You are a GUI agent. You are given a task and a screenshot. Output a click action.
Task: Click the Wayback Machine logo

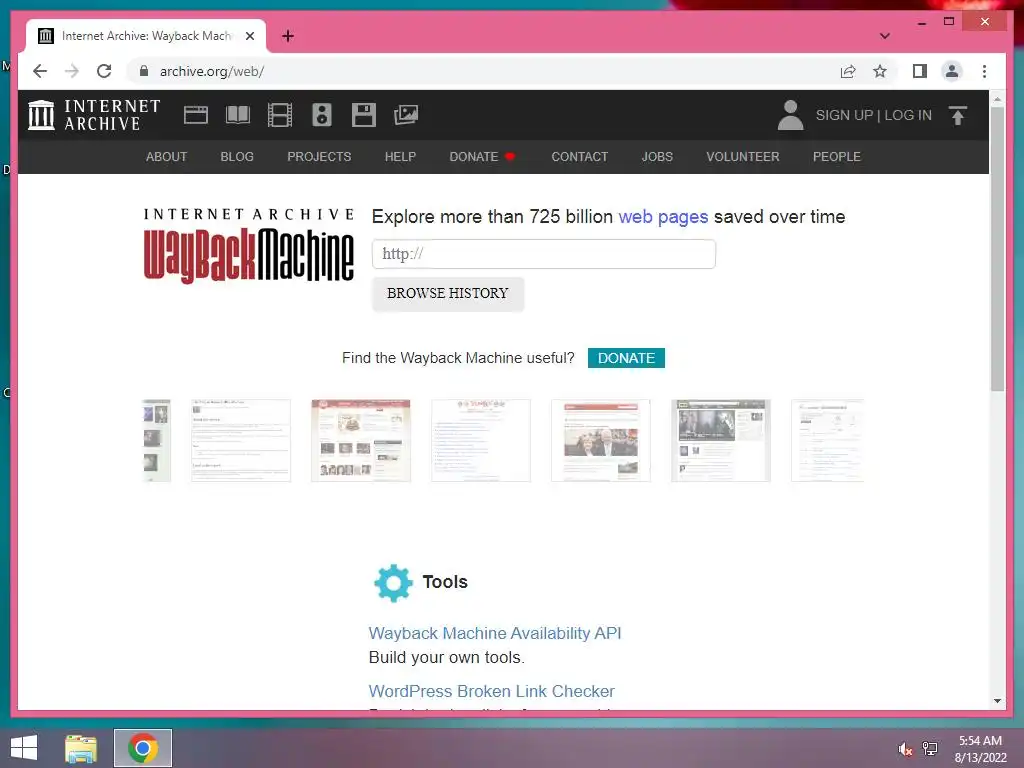249,246
